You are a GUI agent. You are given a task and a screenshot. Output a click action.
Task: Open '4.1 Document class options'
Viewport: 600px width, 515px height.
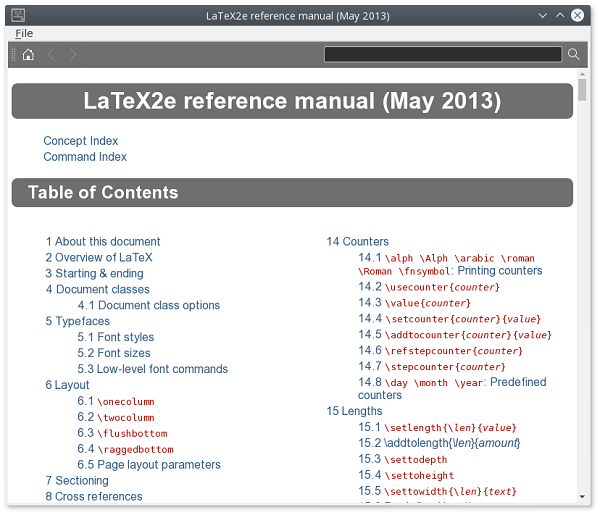[149, 305]
